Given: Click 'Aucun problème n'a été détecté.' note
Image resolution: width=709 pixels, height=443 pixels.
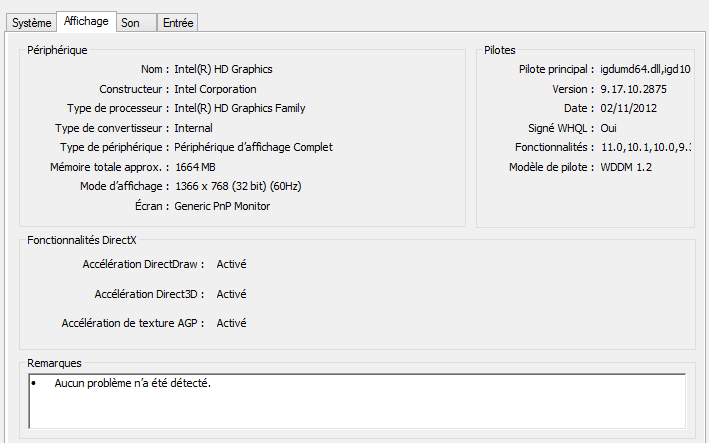Looking at the screenshot, I should tap(132, 383).
